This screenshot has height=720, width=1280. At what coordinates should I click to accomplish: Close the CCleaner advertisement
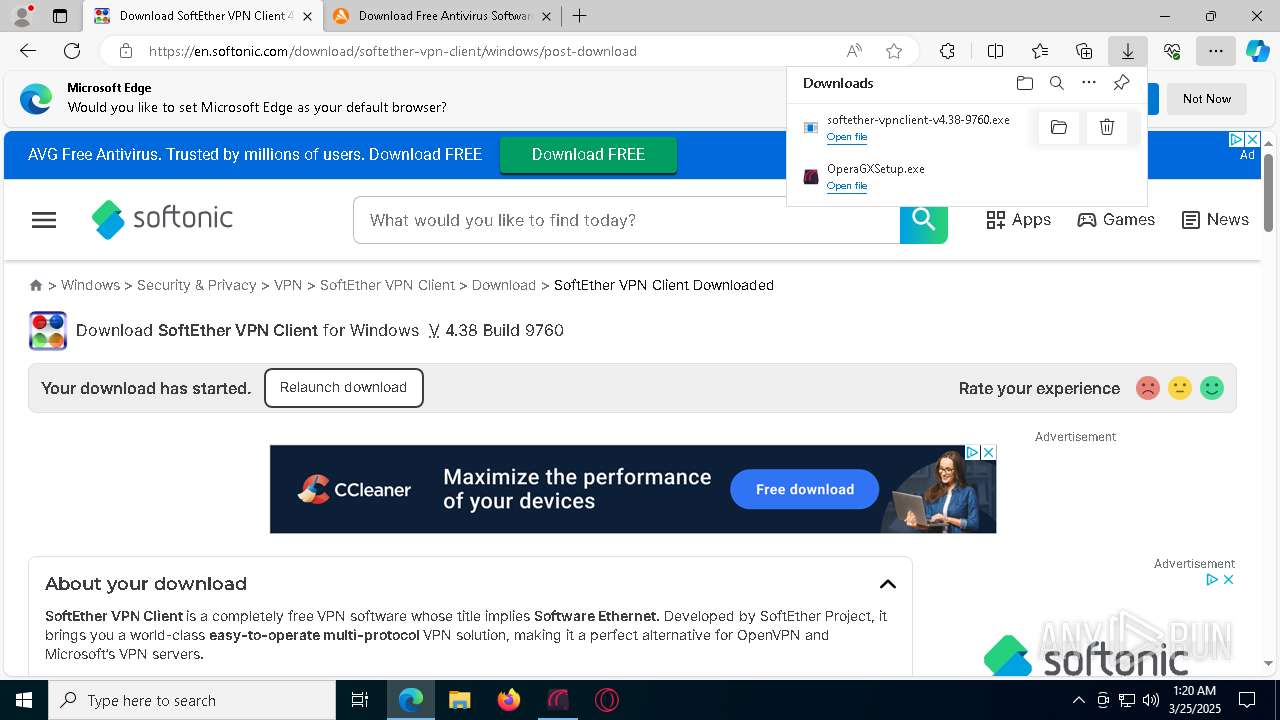pos(988,452)
